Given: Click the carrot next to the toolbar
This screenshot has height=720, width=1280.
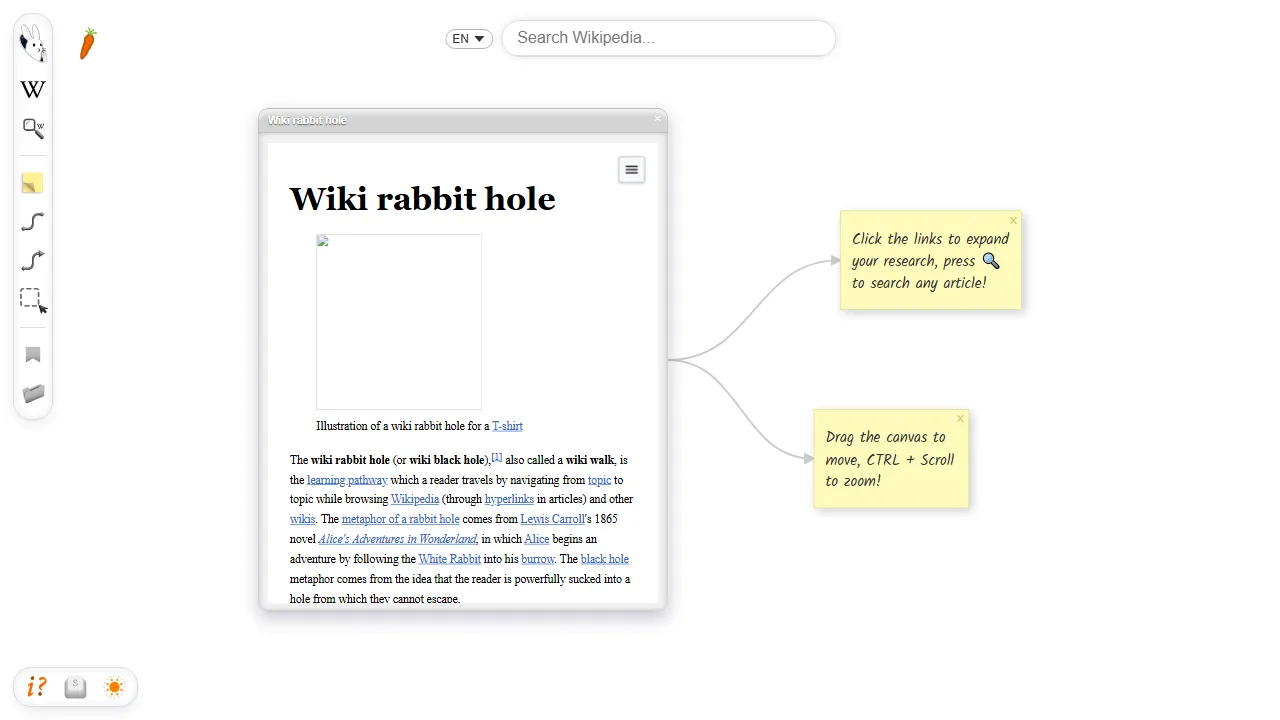Looking at the screenshot, I should click(x=88, y=44).
